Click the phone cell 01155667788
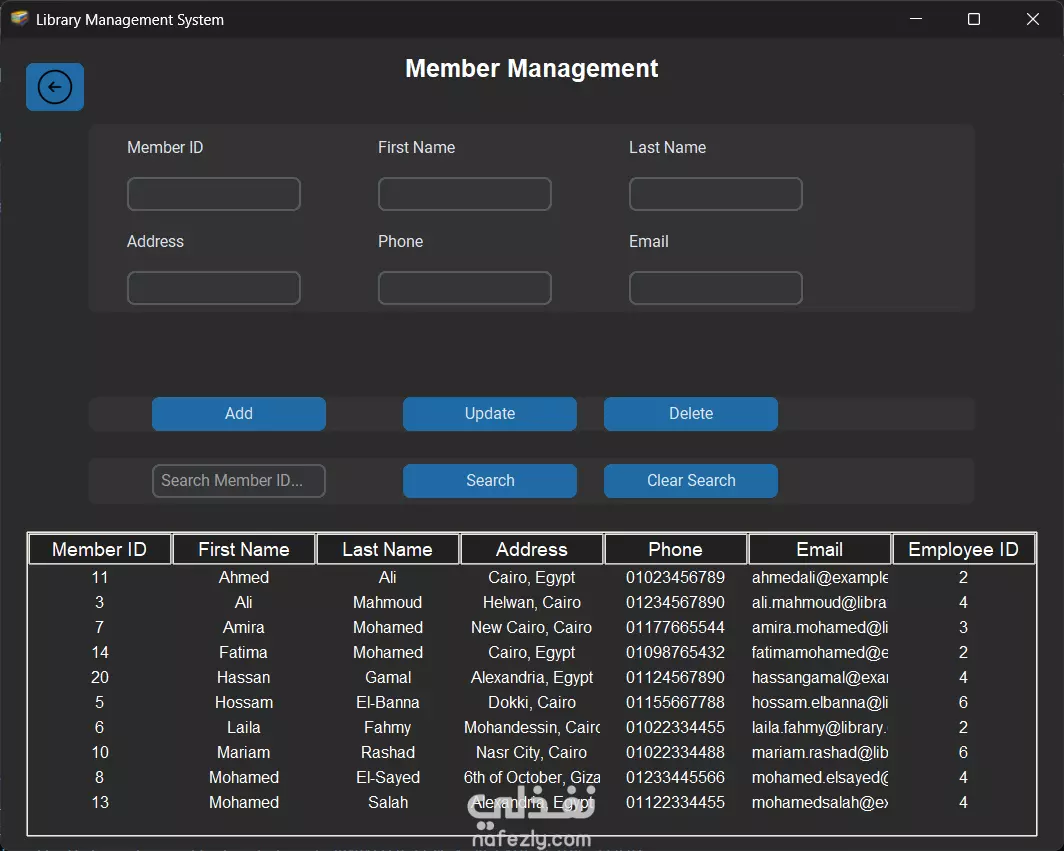Screen dimensions: 1064x851 675,702
